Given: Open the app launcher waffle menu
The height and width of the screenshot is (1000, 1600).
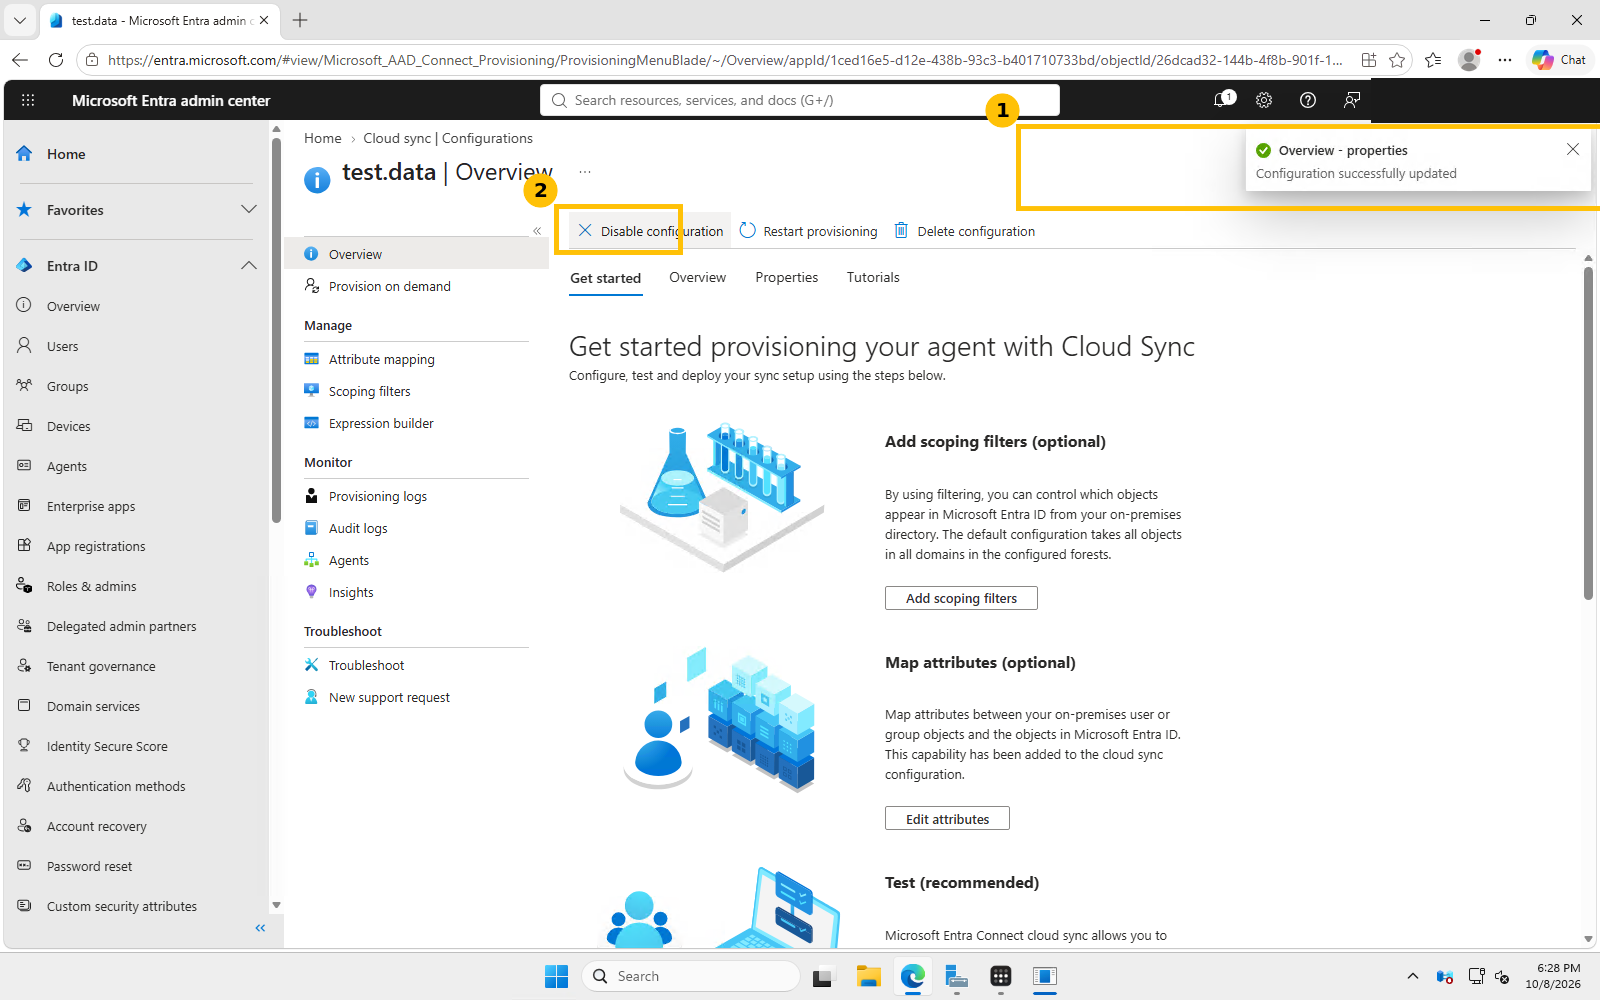Looking at the screenshot, I should [x=28, y=100].
